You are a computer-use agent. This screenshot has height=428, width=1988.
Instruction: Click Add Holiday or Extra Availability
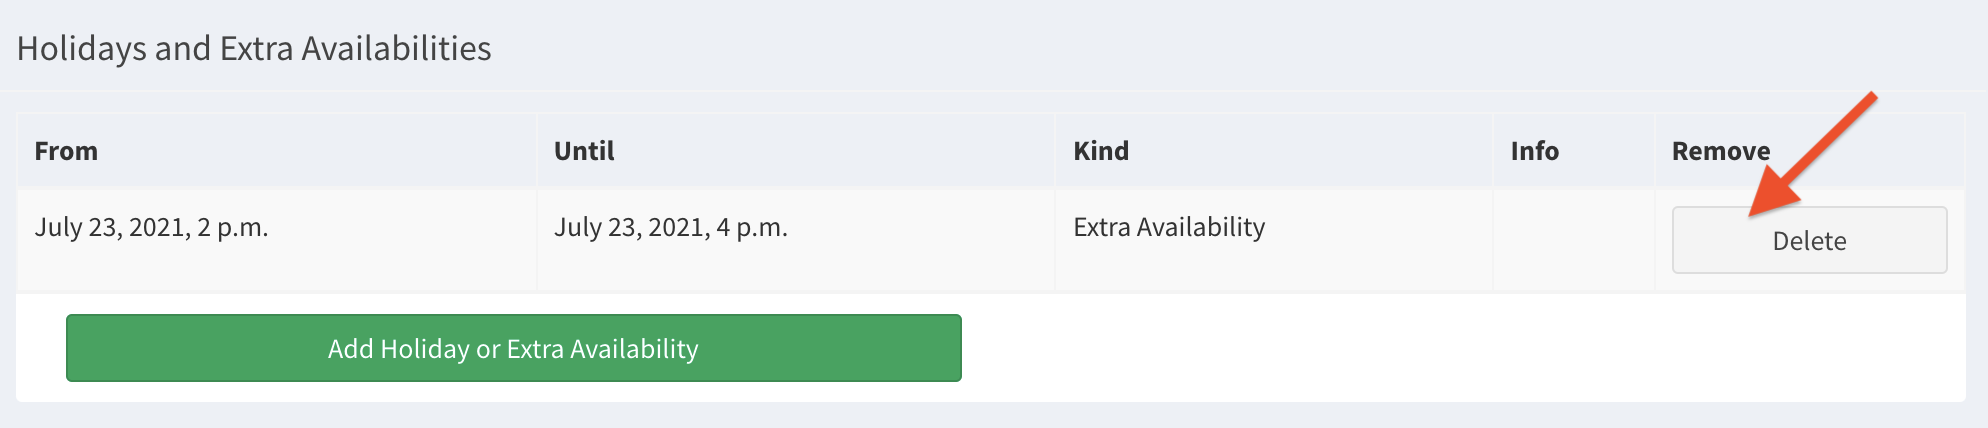click(513, 348)
